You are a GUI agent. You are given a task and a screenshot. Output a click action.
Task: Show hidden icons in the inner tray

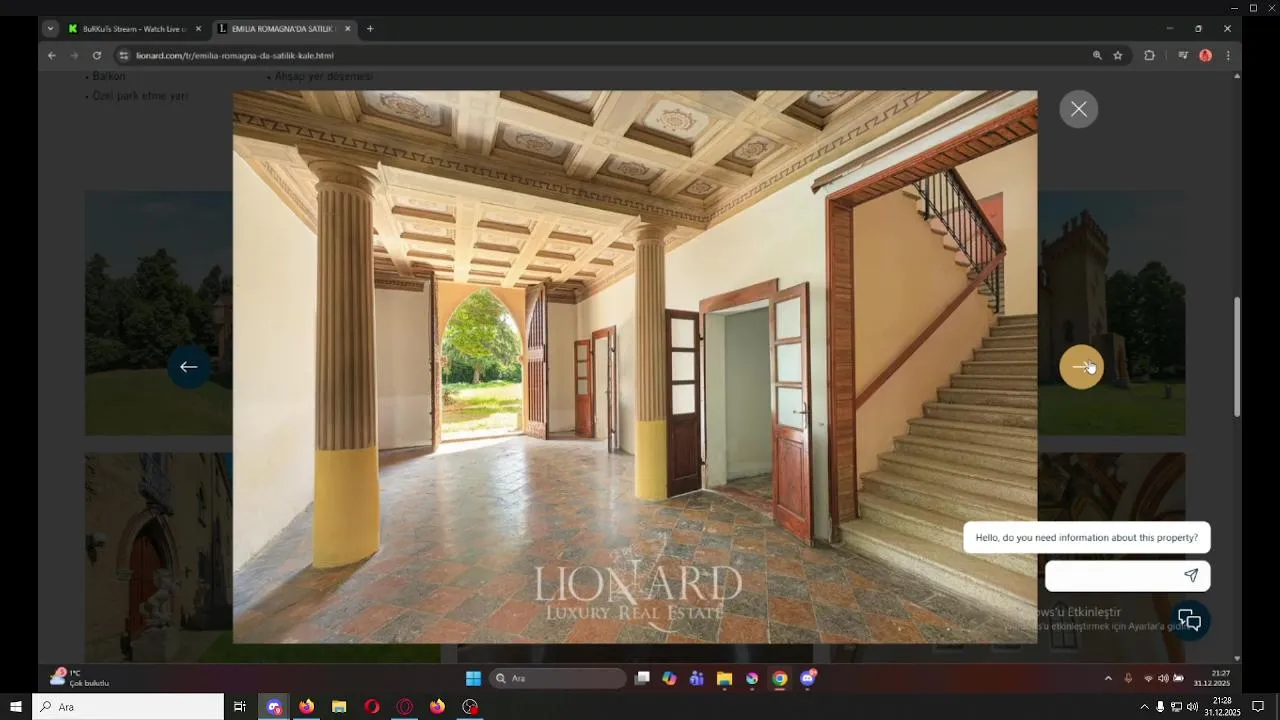pyautogui.click(x=1108, y=678)
